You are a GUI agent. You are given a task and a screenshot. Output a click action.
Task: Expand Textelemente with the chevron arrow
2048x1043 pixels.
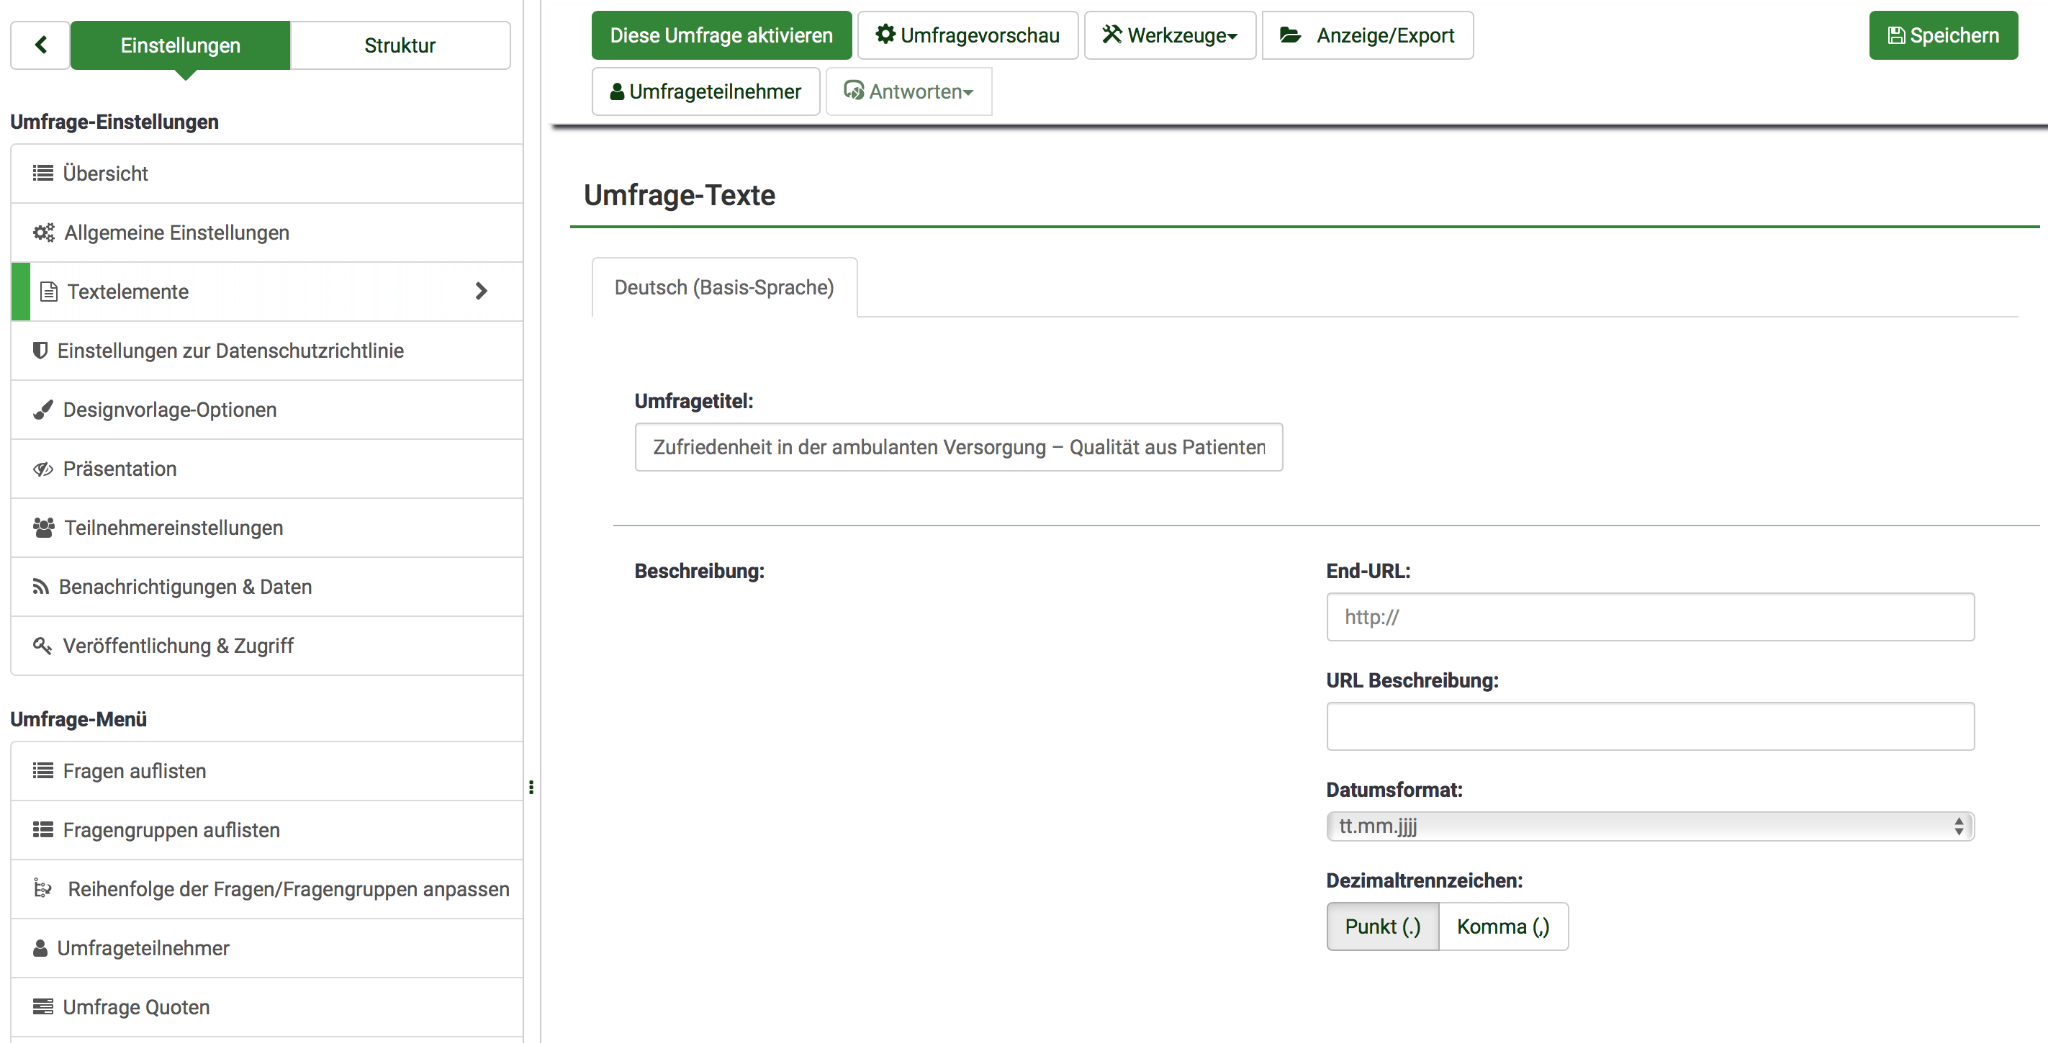pos(481,291)
